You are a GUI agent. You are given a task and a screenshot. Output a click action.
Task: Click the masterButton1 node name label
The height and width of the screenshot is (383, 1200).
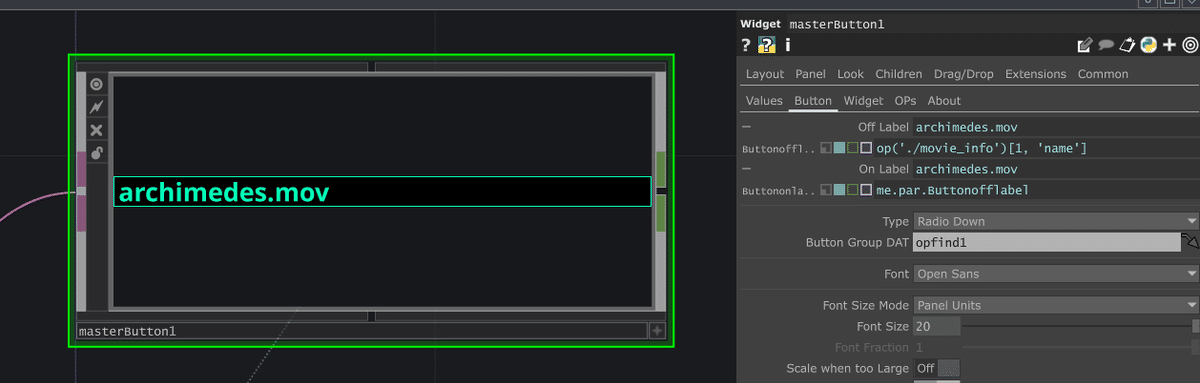pyautogui.click(x=362, y=331)
